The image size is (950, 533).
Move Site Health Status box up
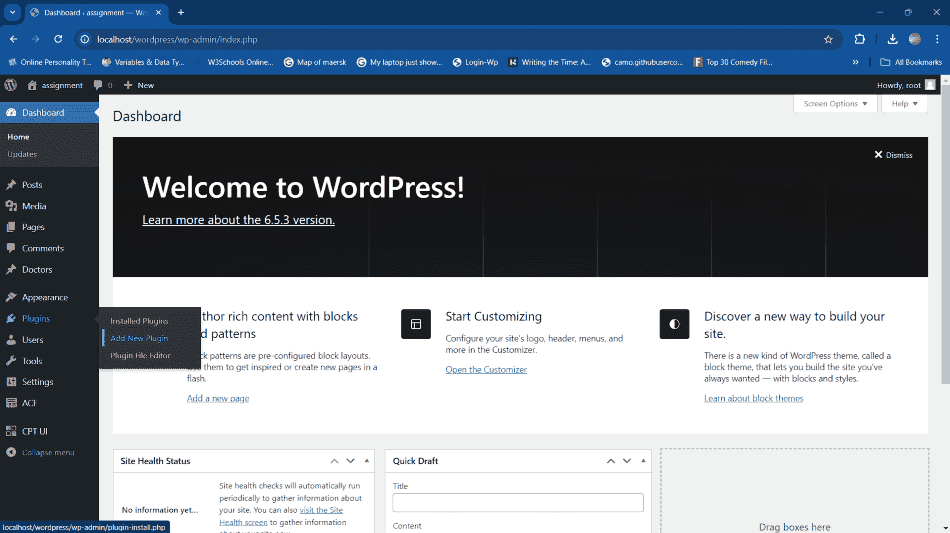click(334, 461)
